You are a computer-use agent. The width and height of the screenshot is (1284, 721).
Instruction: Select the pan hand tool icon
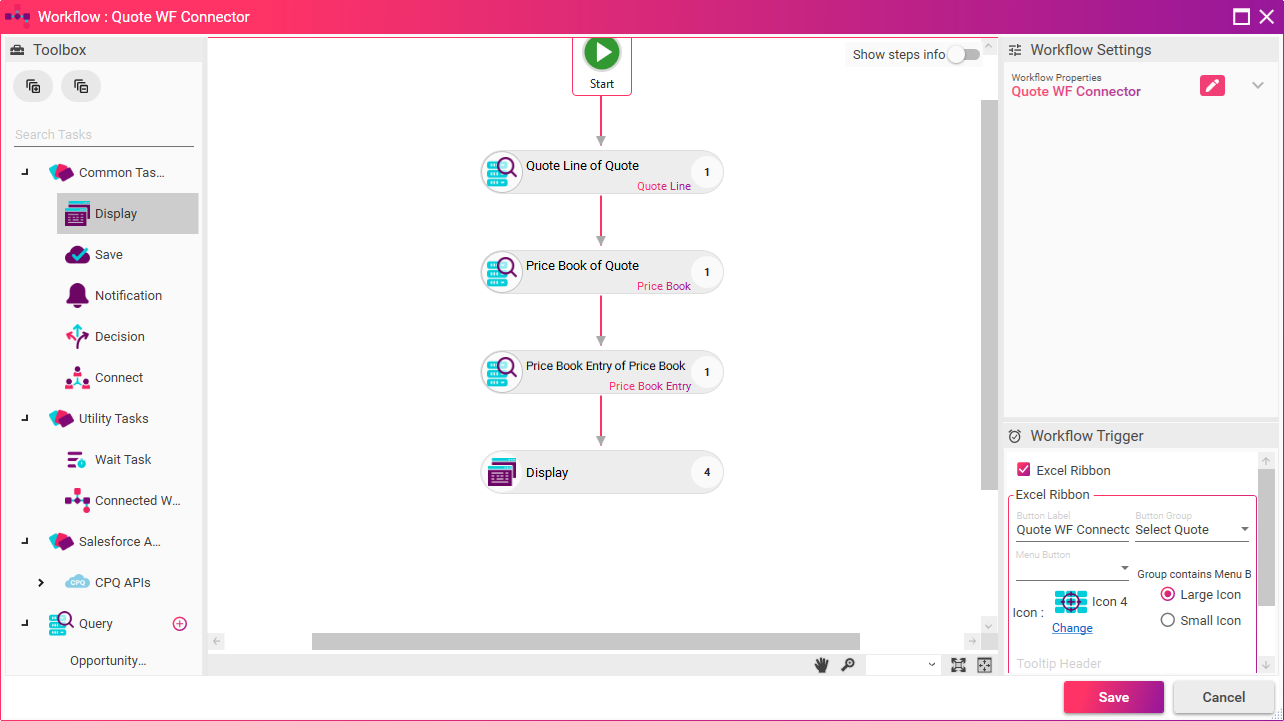(x=821, y=665)
